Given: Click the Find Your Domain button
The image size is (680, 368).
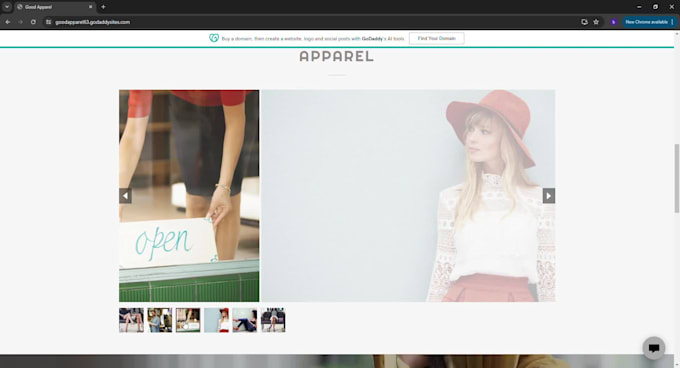Looking at the screenshot, I should click(x=436, y=38).
